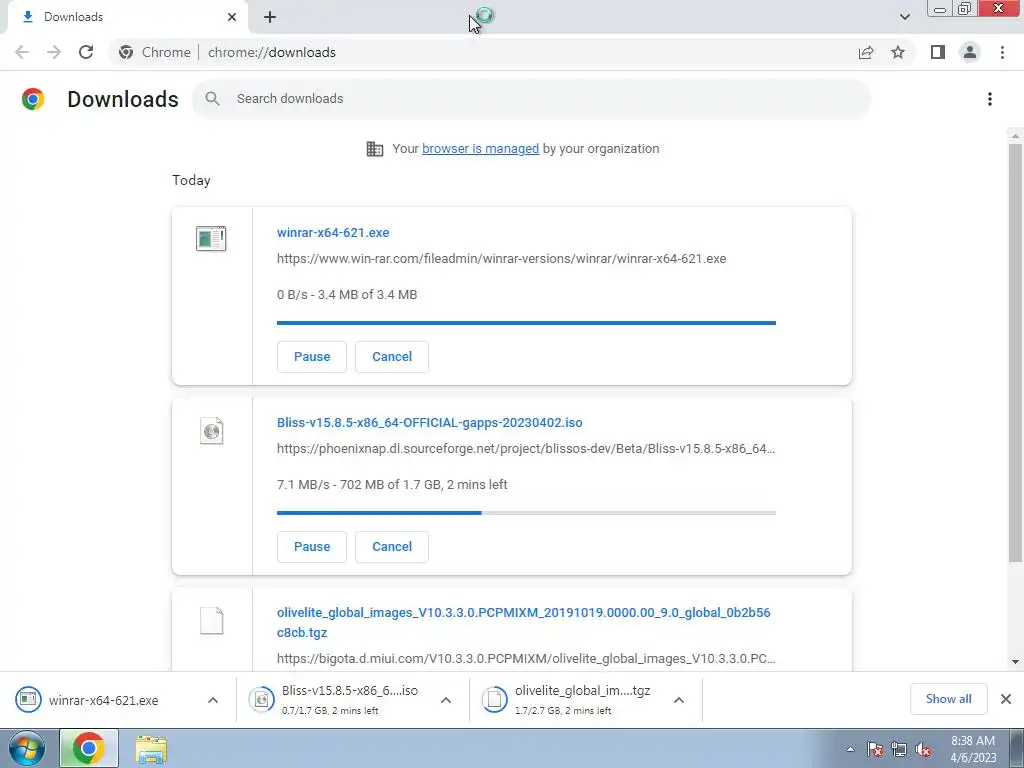Select the Downloads tab

pos(127,17)
